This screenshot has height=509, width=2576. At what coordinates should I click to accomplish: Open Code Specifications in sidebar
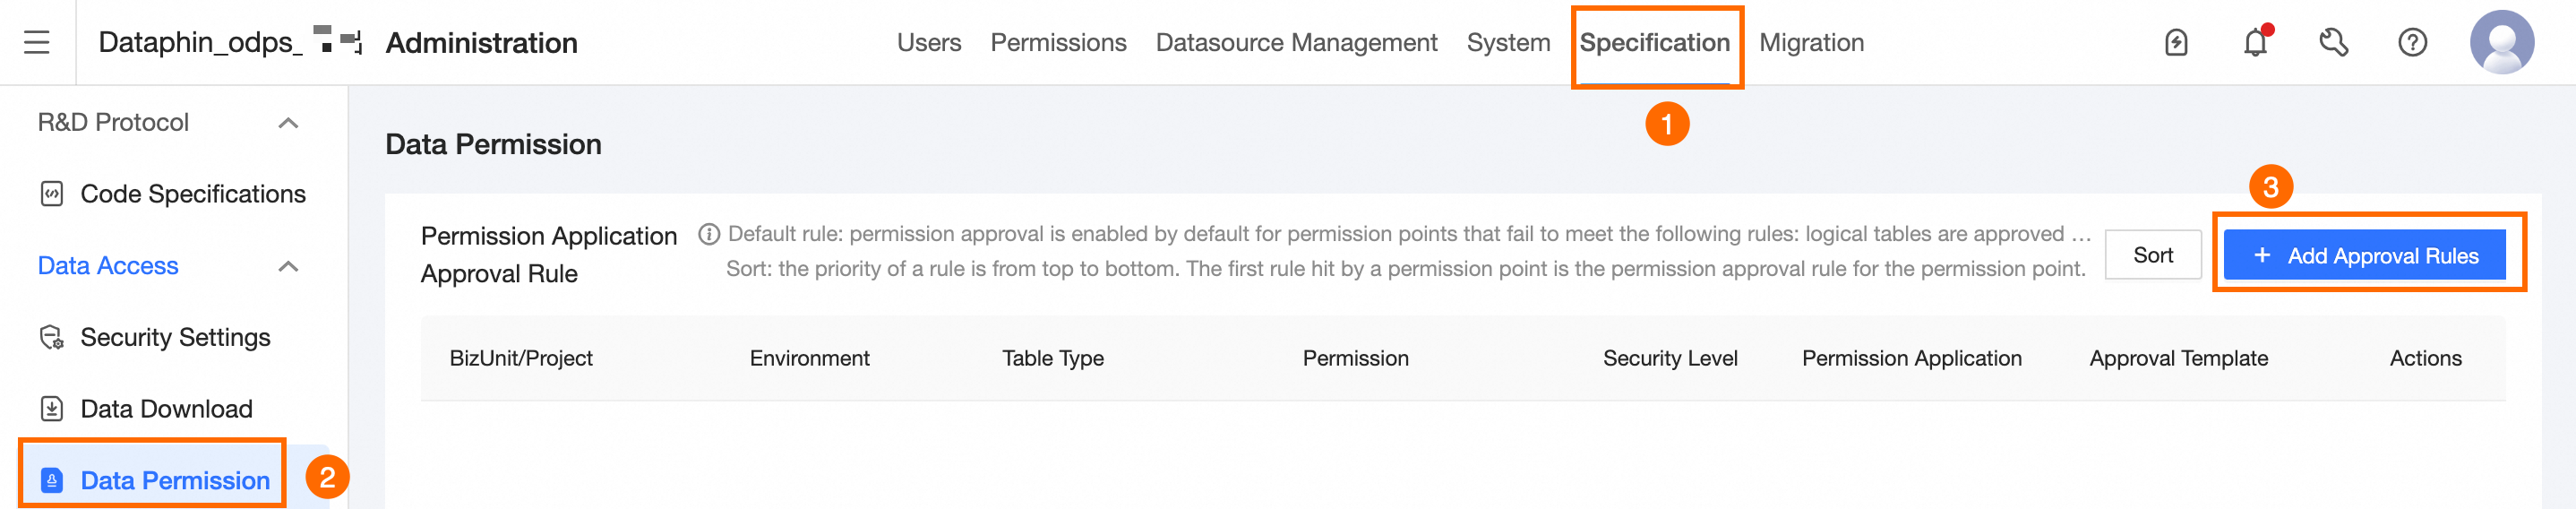click(x=192, y=194)
